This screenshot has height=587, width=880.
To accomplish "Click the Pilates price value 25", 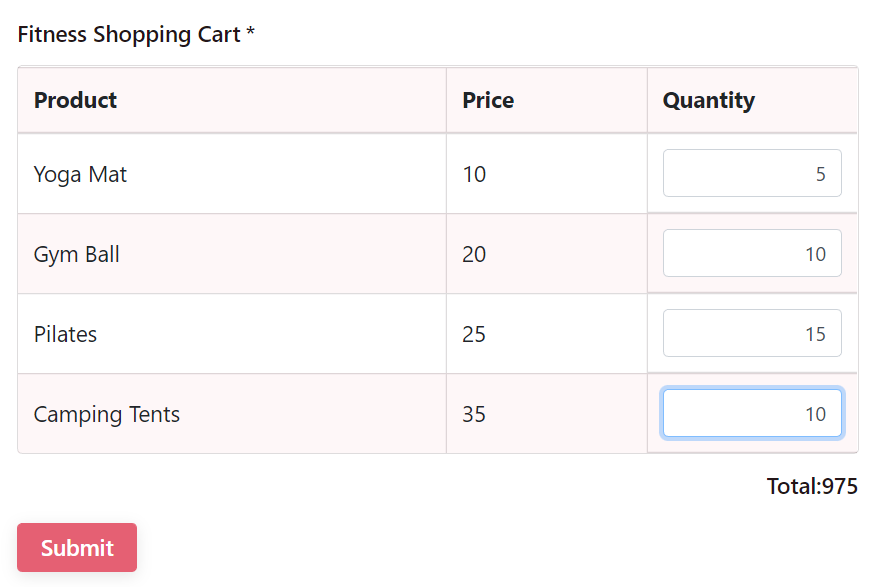I will pos(474,334).
